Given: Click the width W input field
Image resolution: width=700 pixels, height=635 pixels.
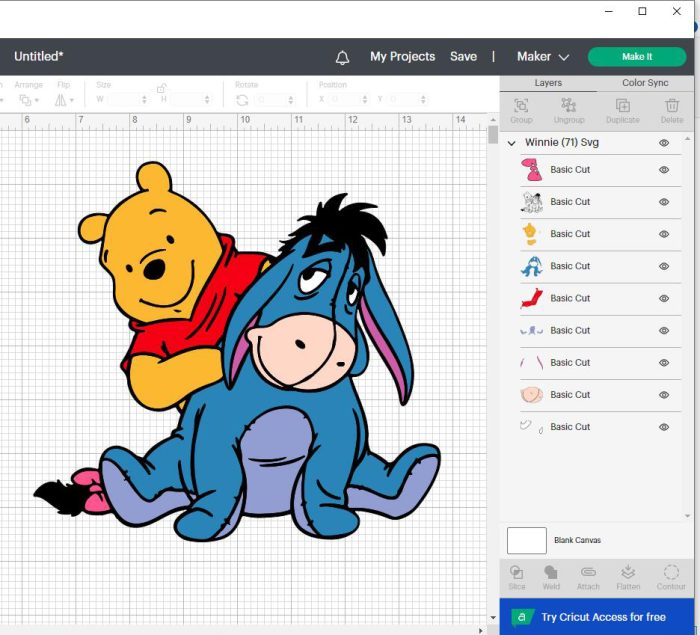Looking at the screenshot, I should (x=123, y=99).
